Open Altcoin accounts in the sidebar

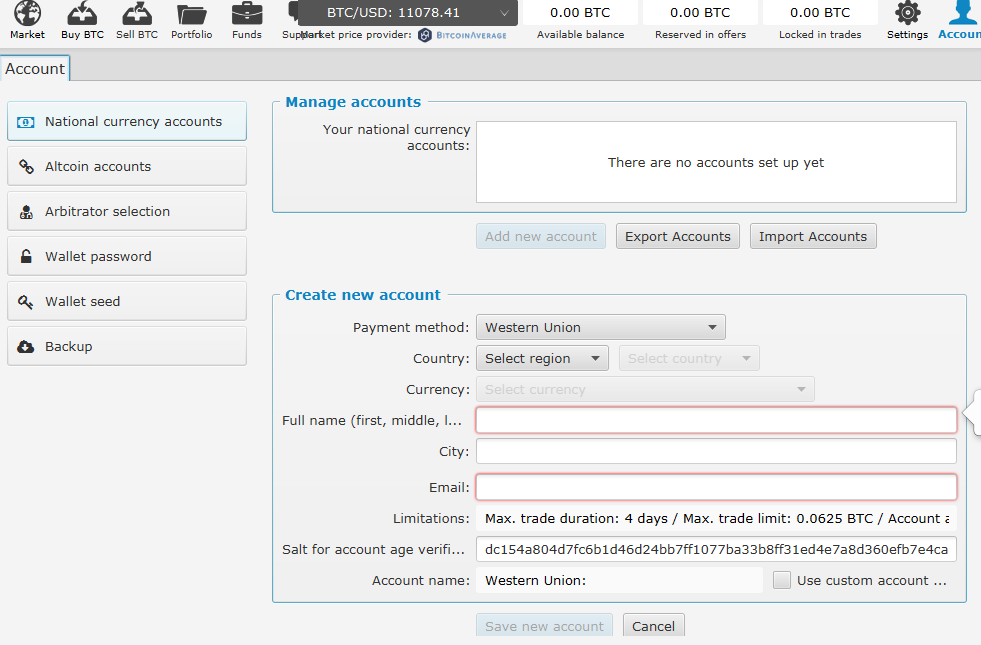(127, 166)
